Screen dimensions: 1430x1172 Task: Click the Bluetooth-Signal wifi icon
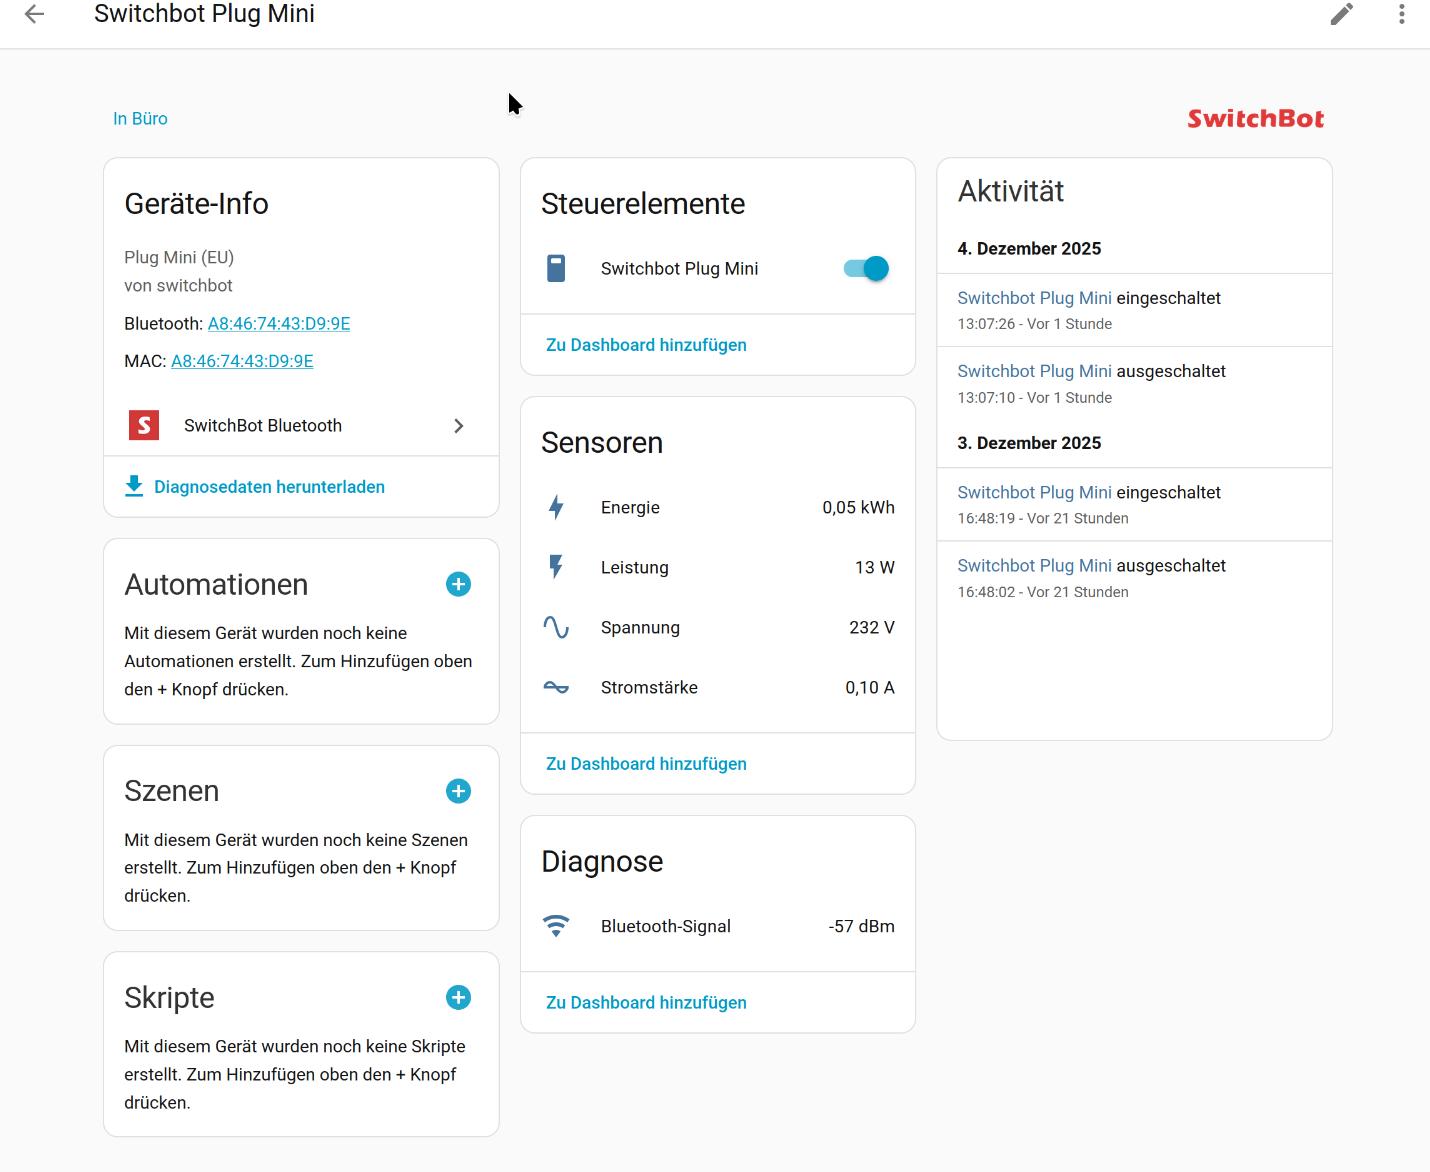point(556,927)
